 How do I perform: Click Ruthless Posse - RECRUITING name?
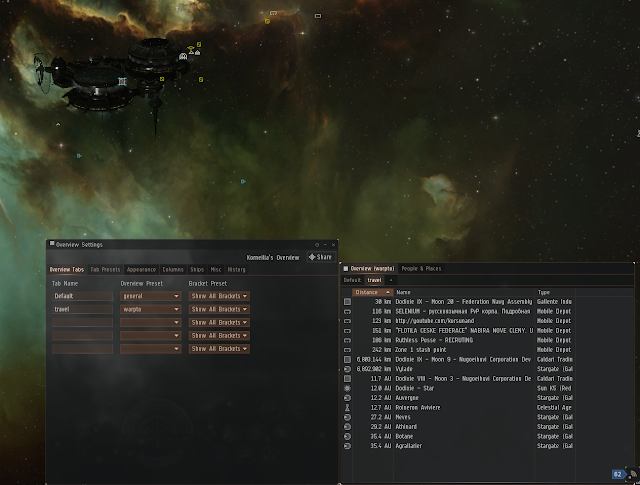(434, 340)
